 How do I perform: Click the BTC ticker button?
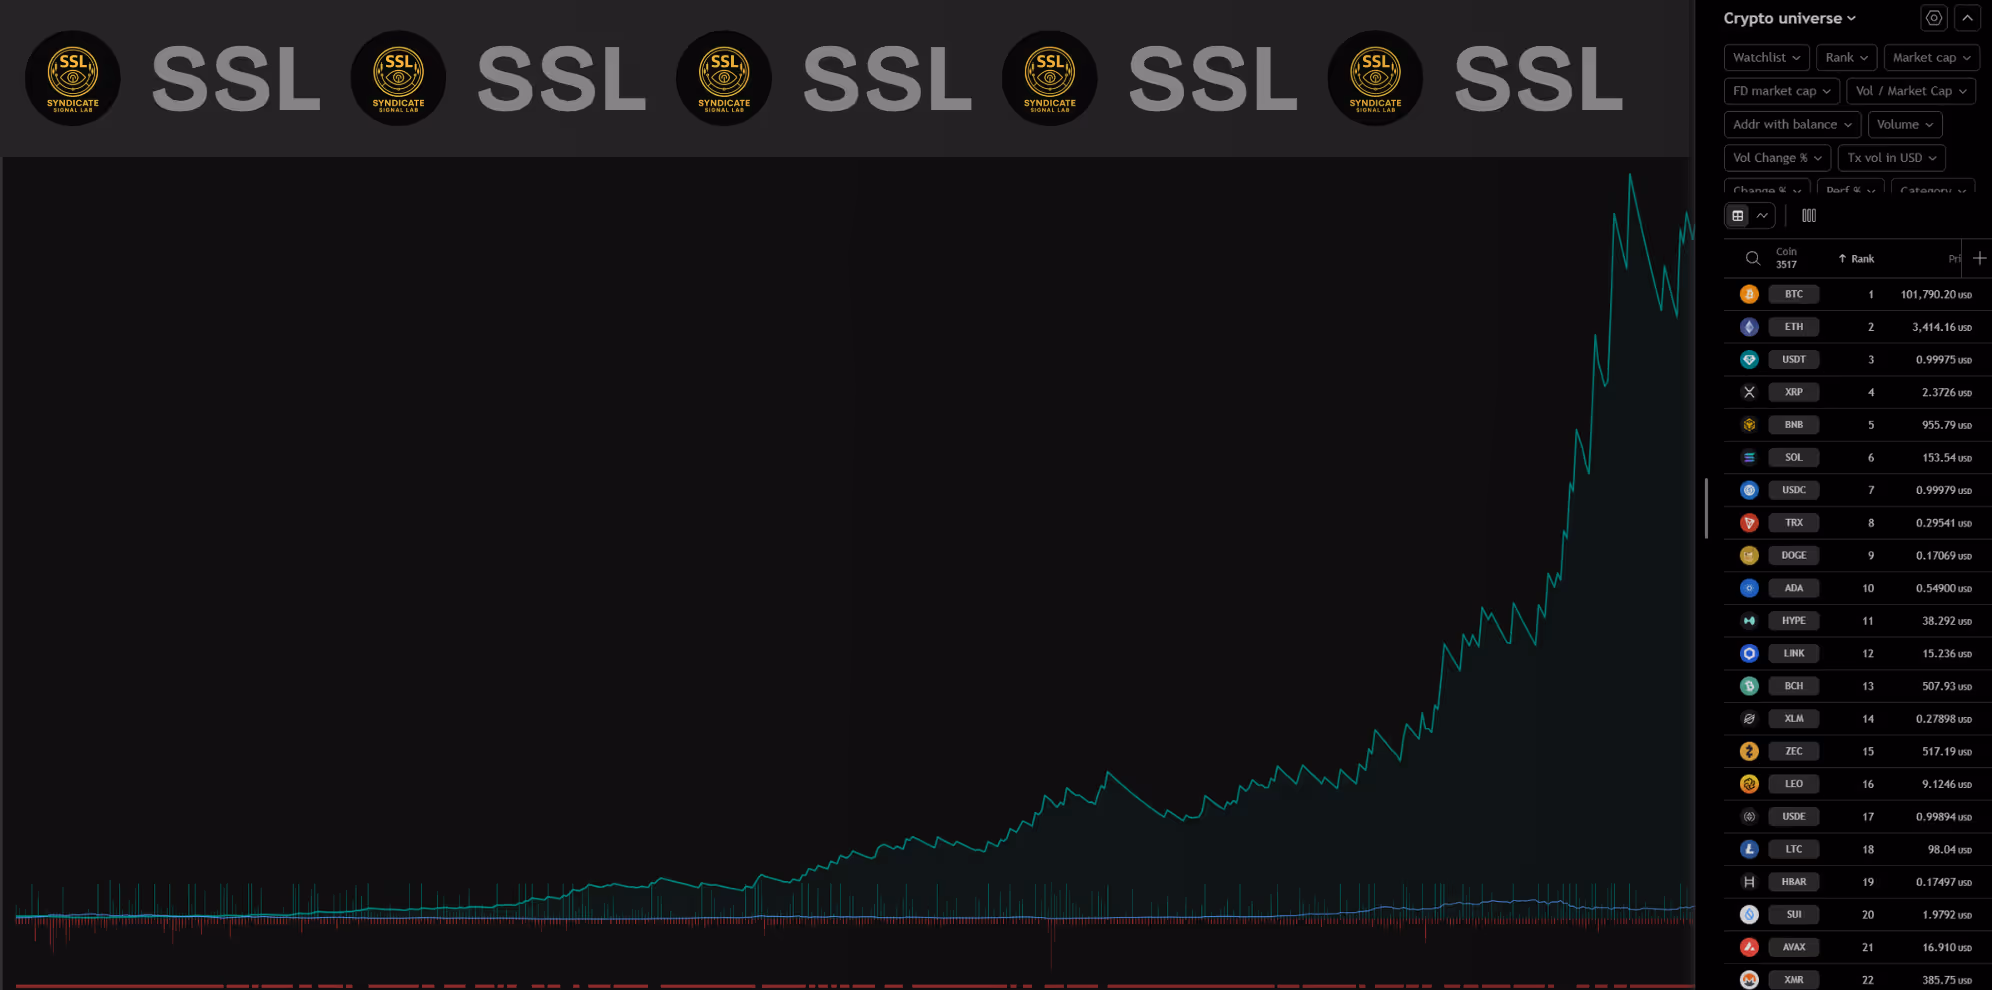click(x=1793, y=293)
